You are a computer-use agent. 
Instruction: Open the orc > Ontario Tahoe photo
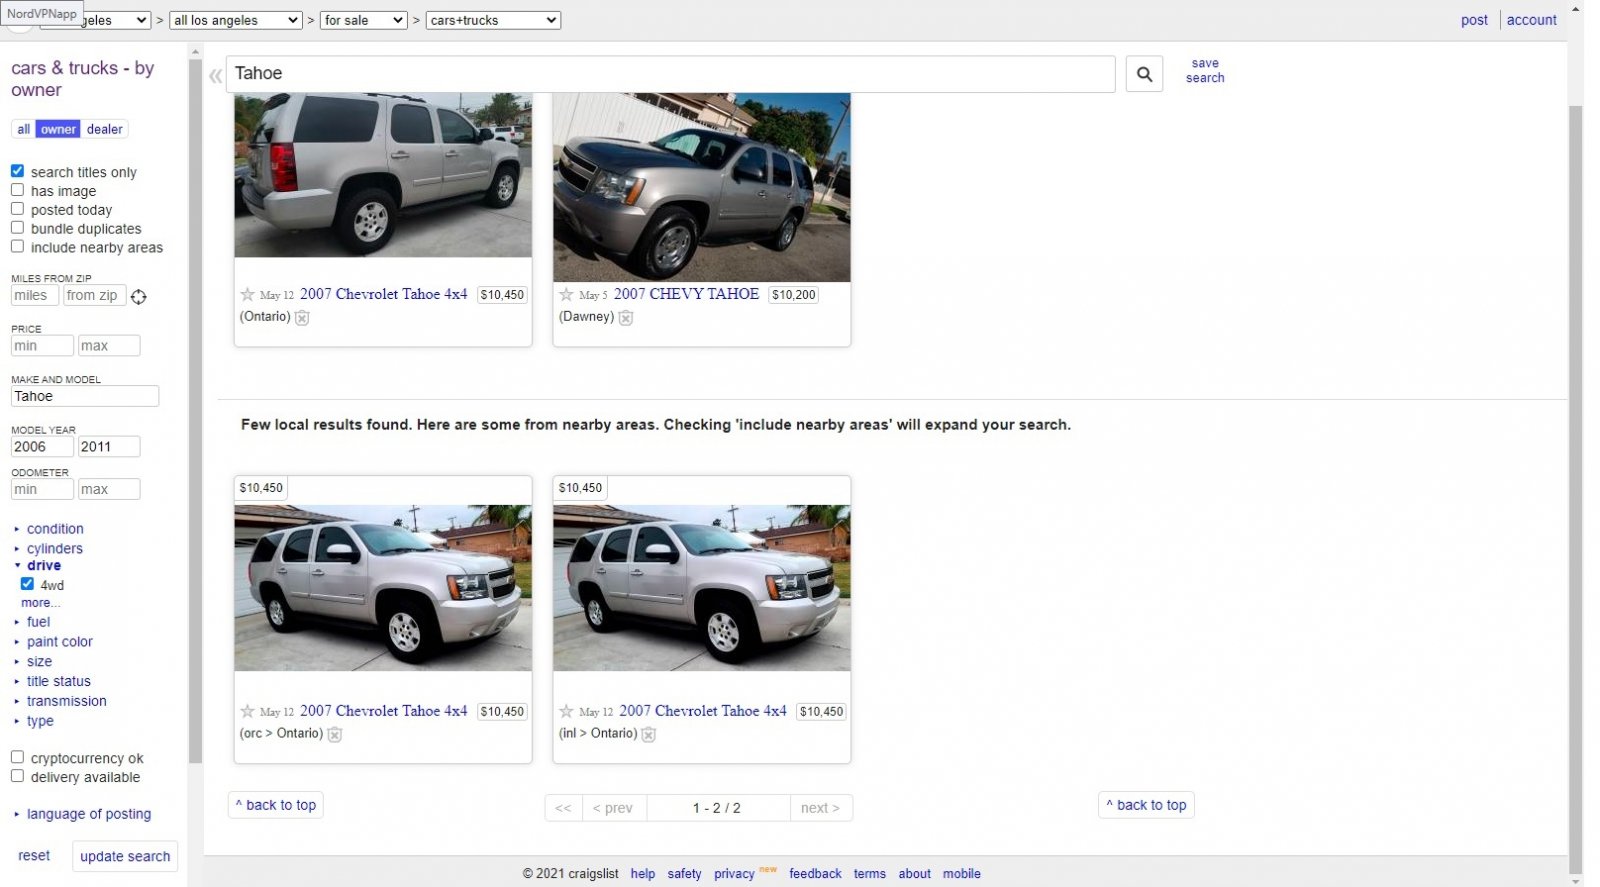point(383,588)
